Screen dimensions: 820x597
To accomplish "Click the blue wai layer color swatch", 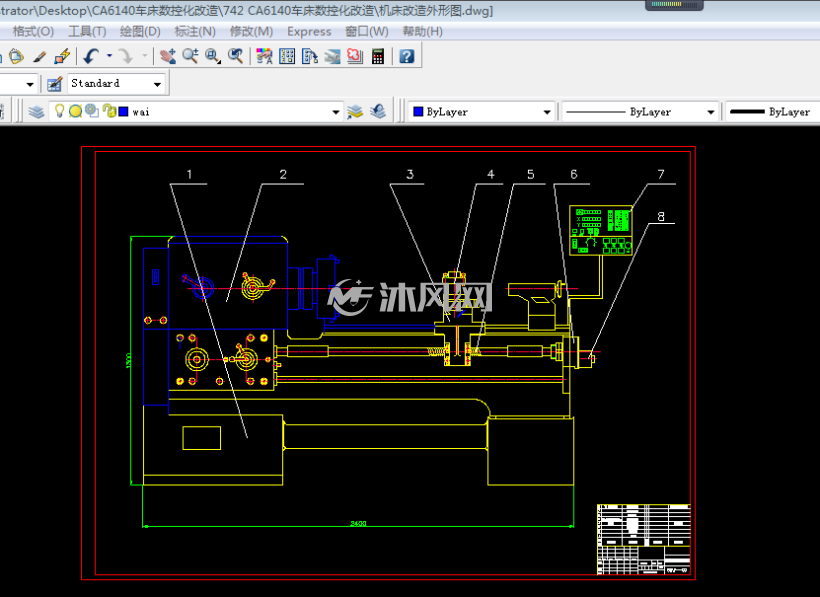I will pyautogui.click(x=123, y=111).
